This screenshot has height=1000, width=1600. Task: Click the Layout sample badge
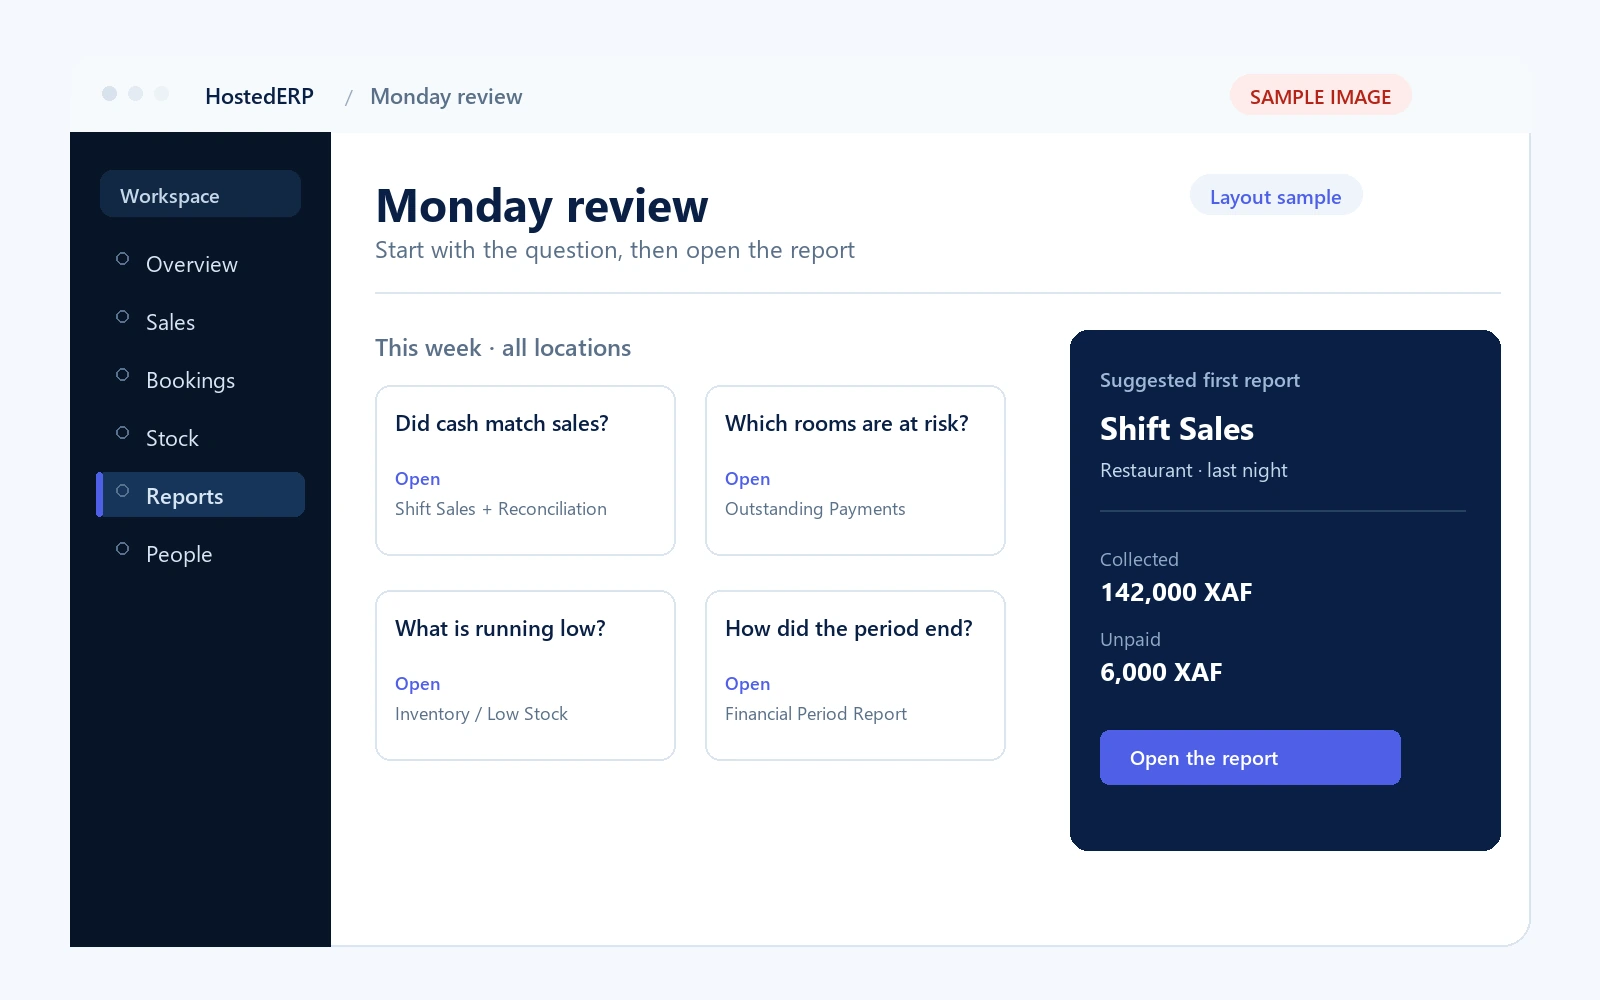[x=1276, y=196]
